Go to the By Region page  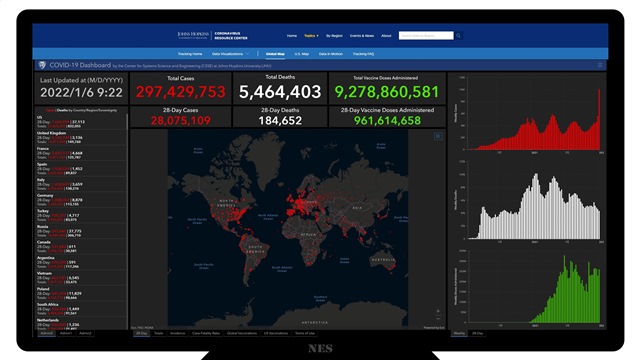pos(334,36)
